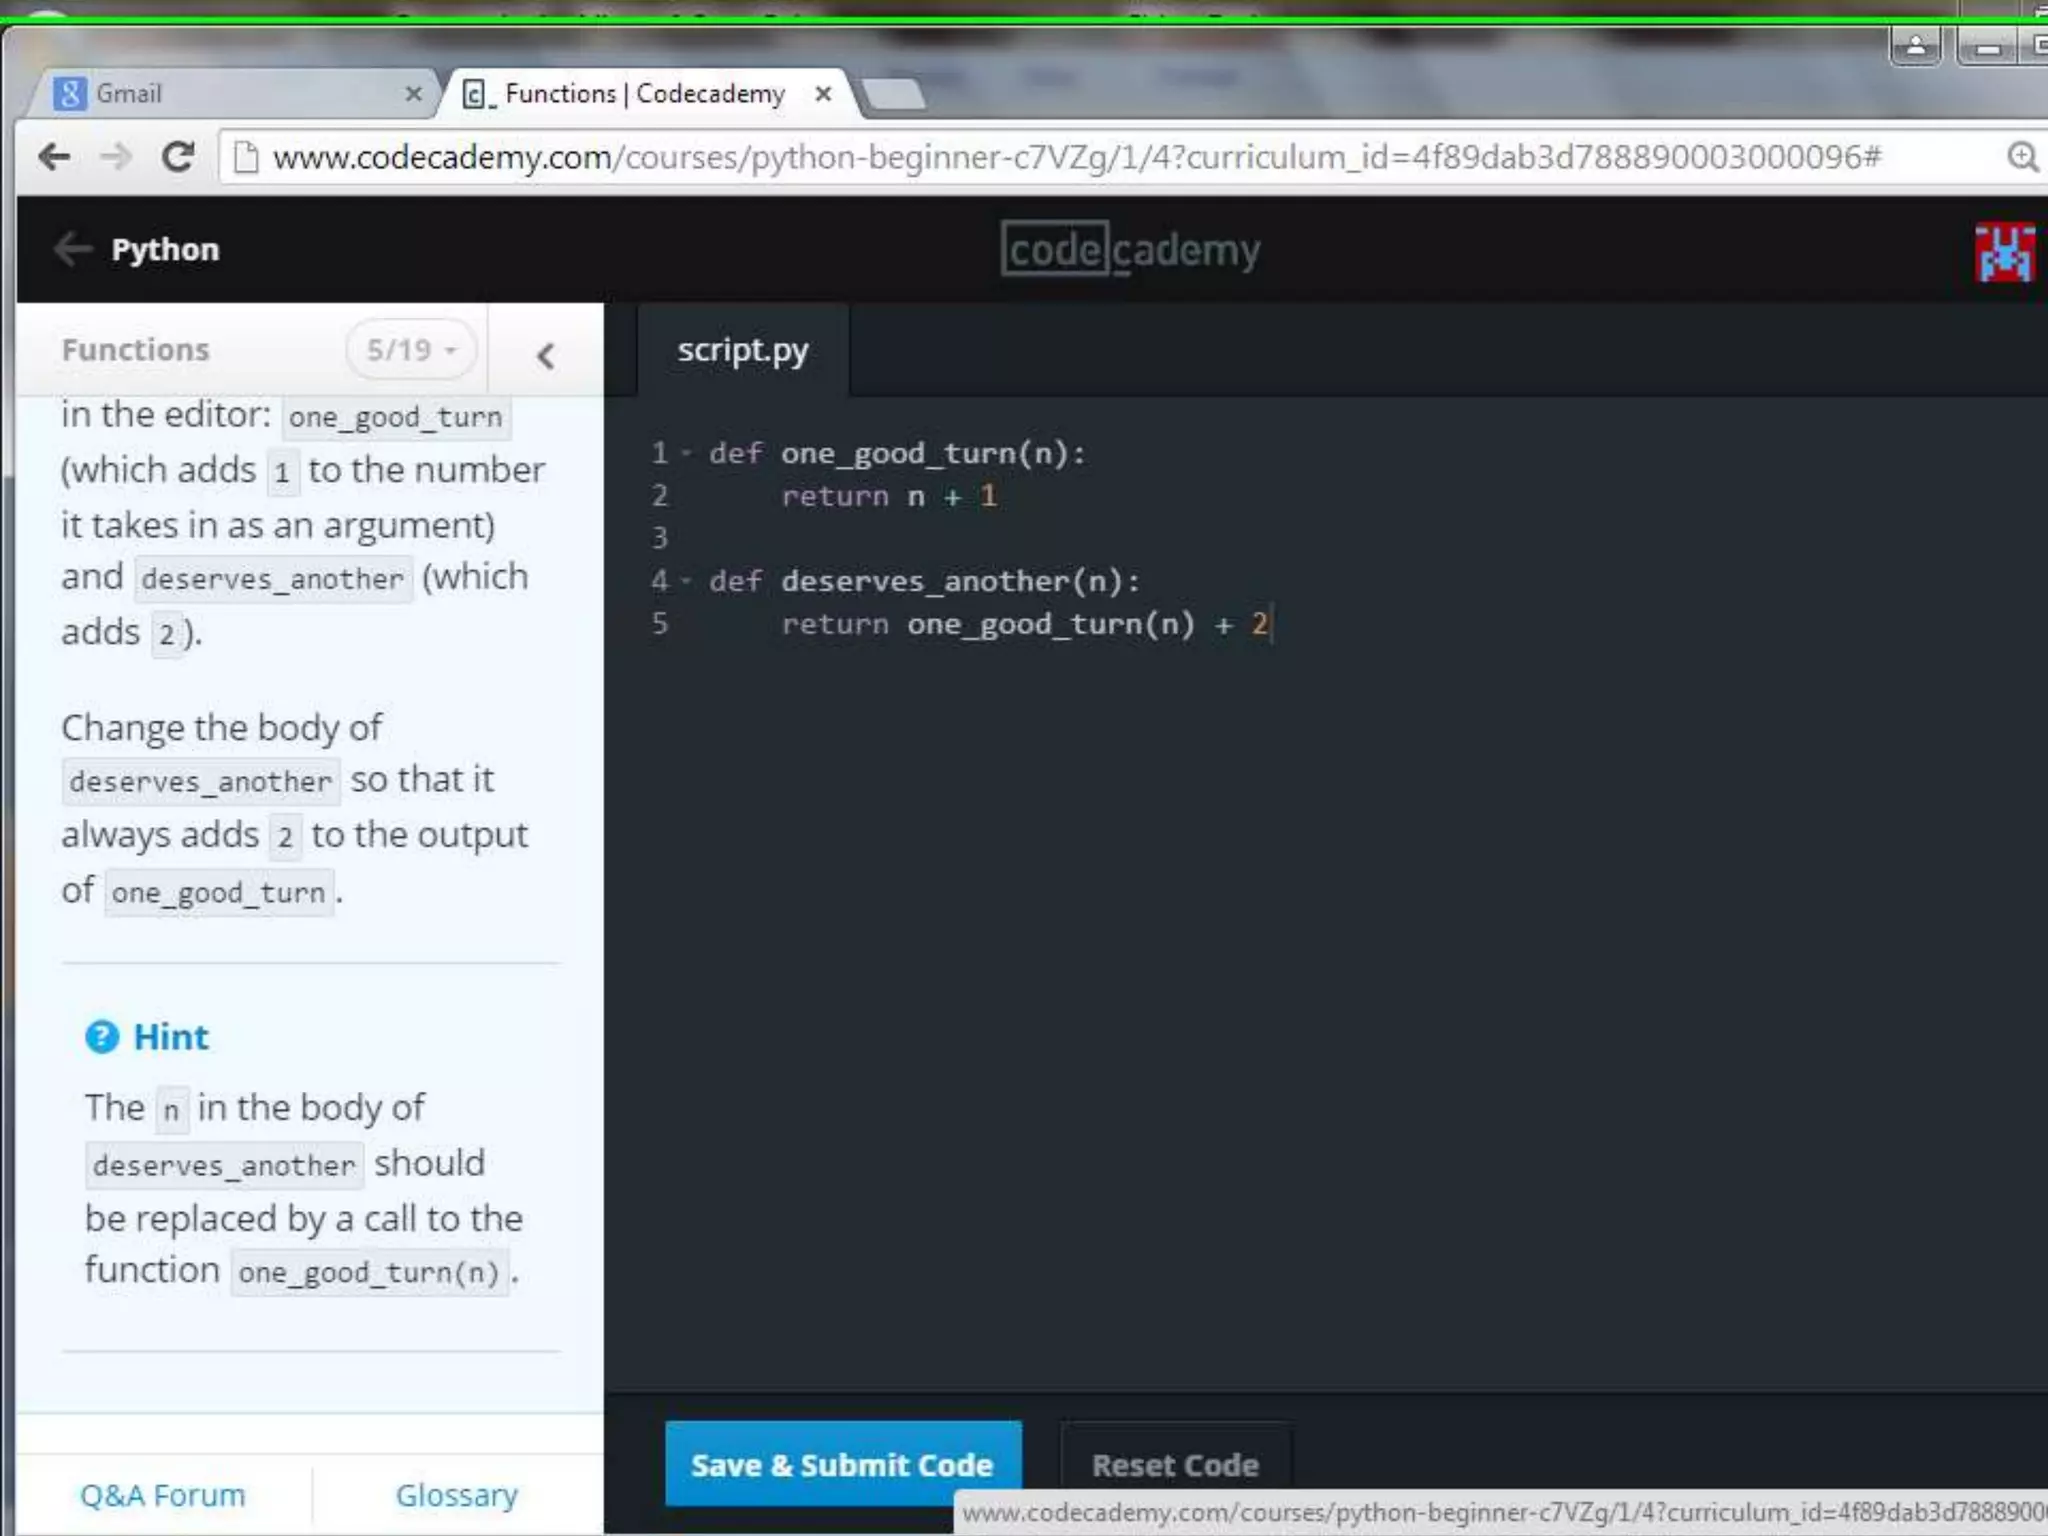Click the browser forward arrow
Image resolution: width=2048 pixels, height=1536 pixels.
click(x=116, y=157)
